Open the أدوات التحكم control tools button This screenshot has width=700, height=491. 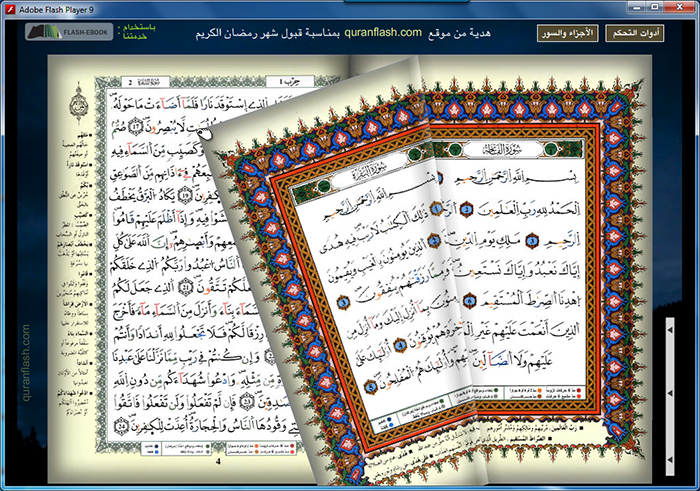click(634, 33)
